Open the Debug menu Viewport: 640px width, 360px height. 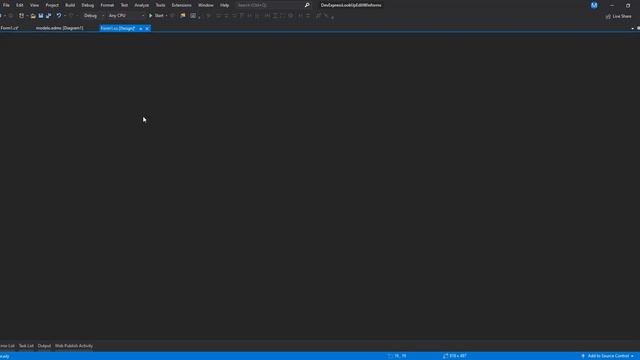coord(87,5)
